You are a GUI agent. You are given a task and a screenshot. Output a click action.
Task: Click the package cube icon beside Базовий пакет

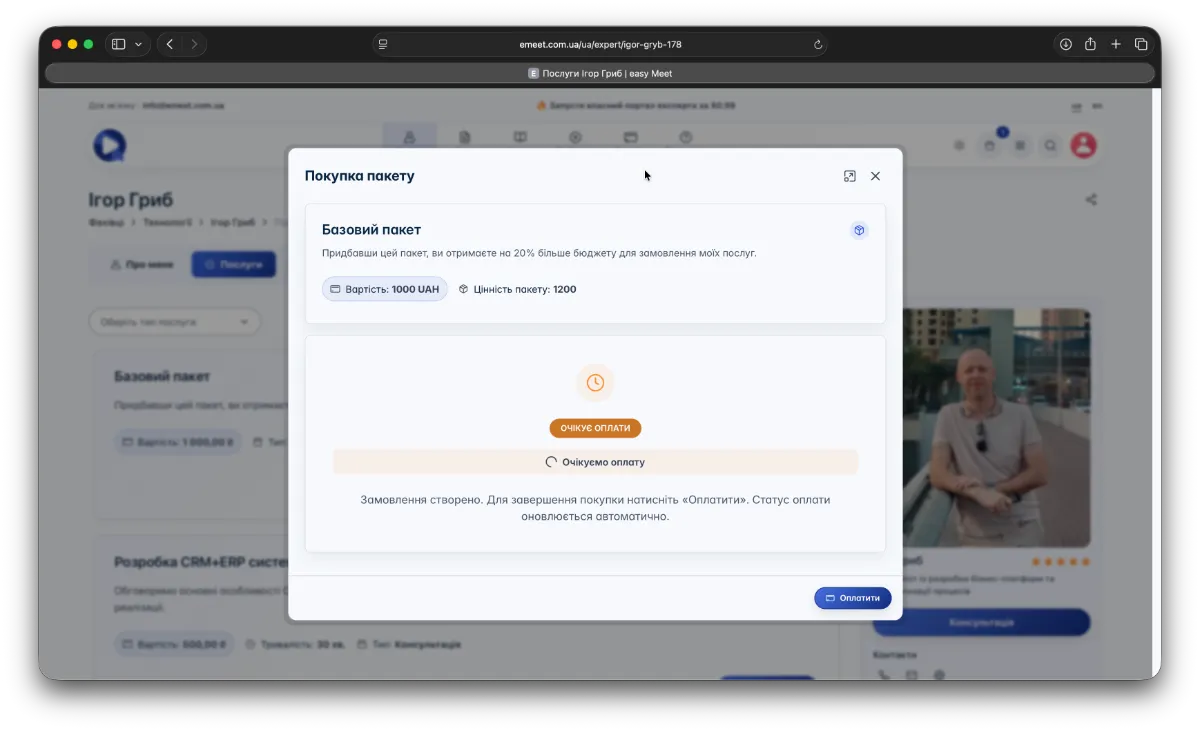858,231
